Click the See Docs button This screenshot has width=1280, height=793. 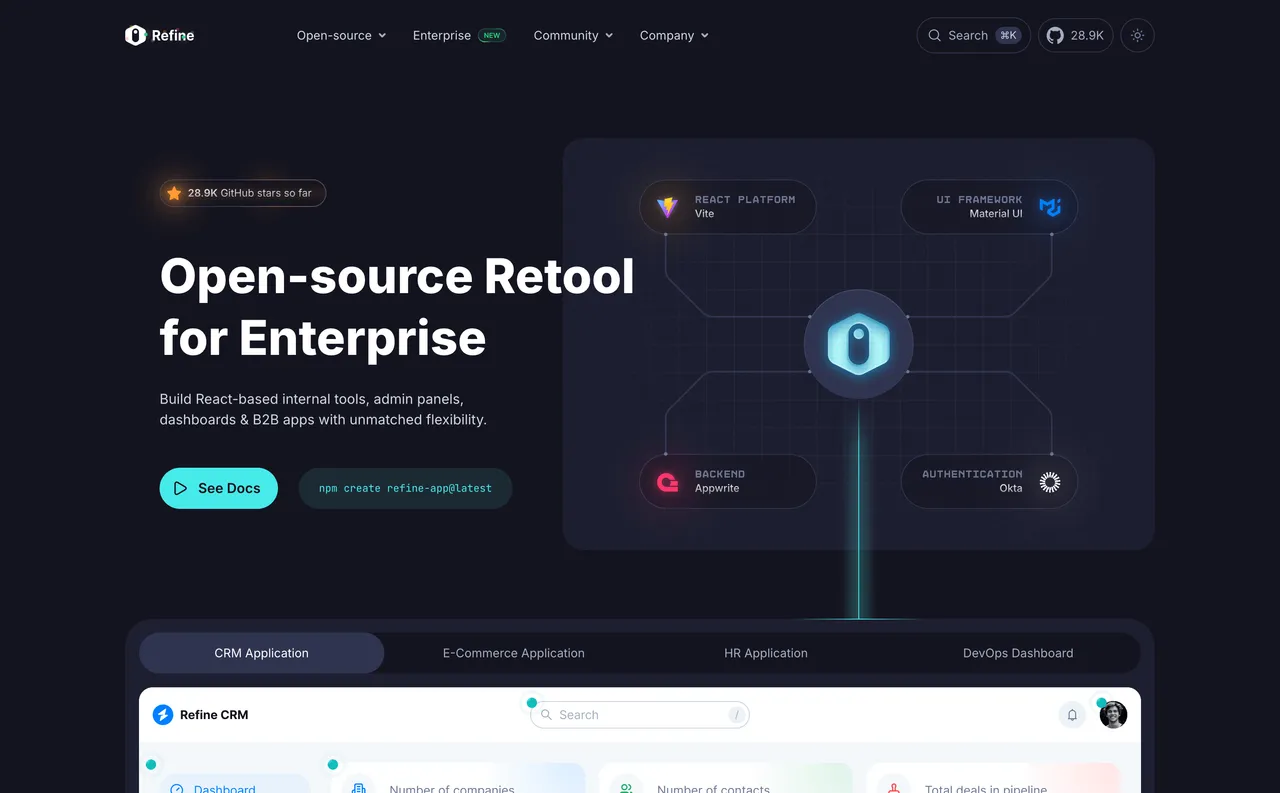218,488
